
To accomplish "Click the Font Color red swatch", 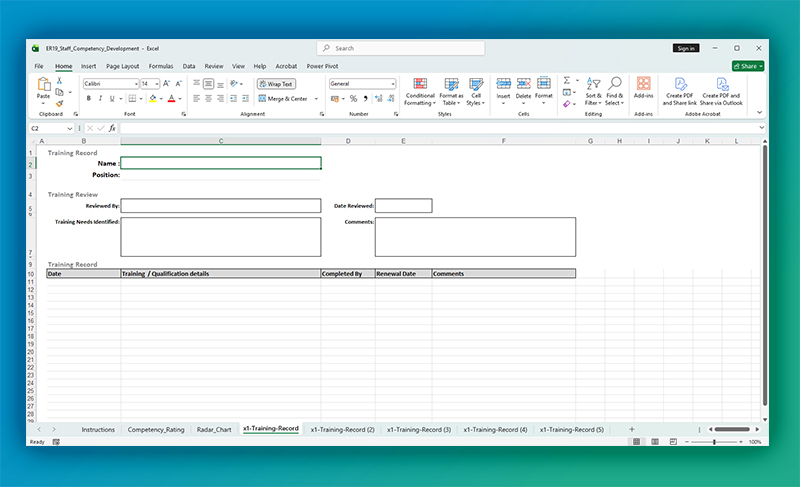I will [x=171, y=99].
